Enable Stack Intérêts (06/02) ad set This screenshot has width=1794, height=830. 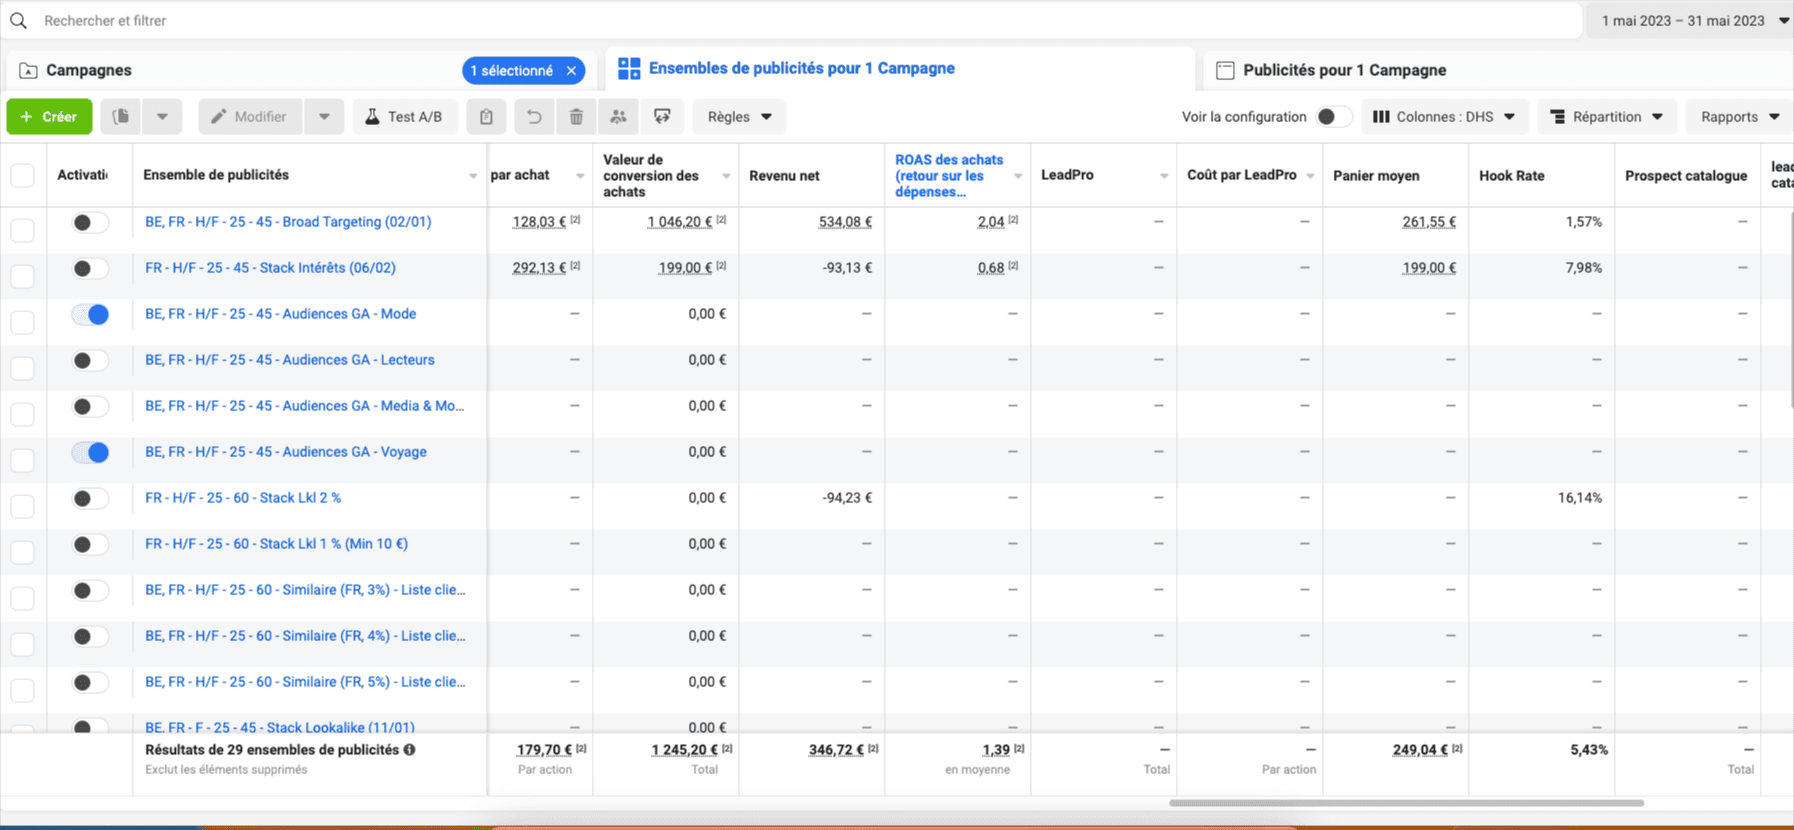pyautogui.click(x=90, y=268)
